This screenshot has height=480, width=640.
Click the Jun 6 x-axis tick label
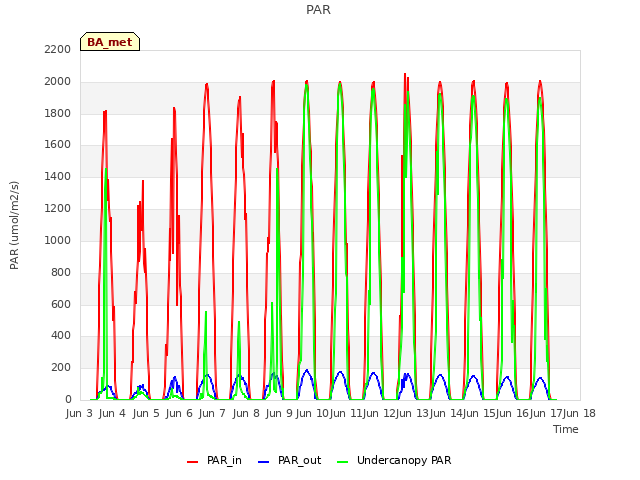click(179, 413)
